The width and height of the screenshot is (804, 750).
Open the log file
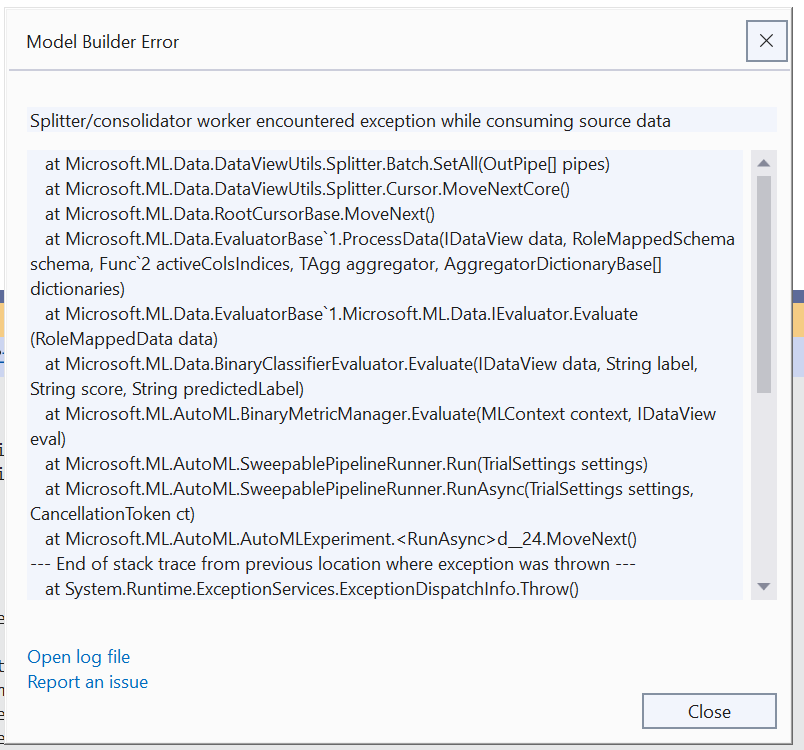click(78, 657)
